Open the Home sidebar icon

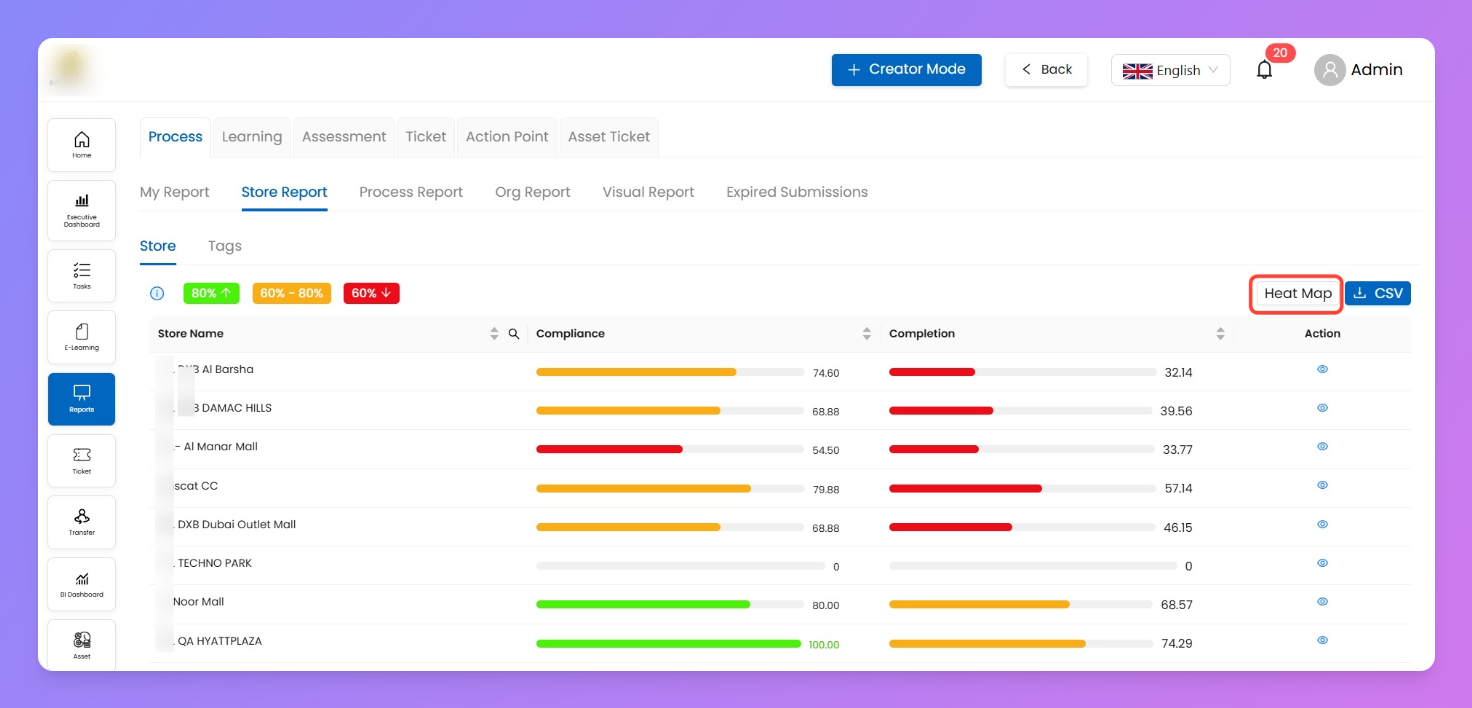click(x=82, y=144)
